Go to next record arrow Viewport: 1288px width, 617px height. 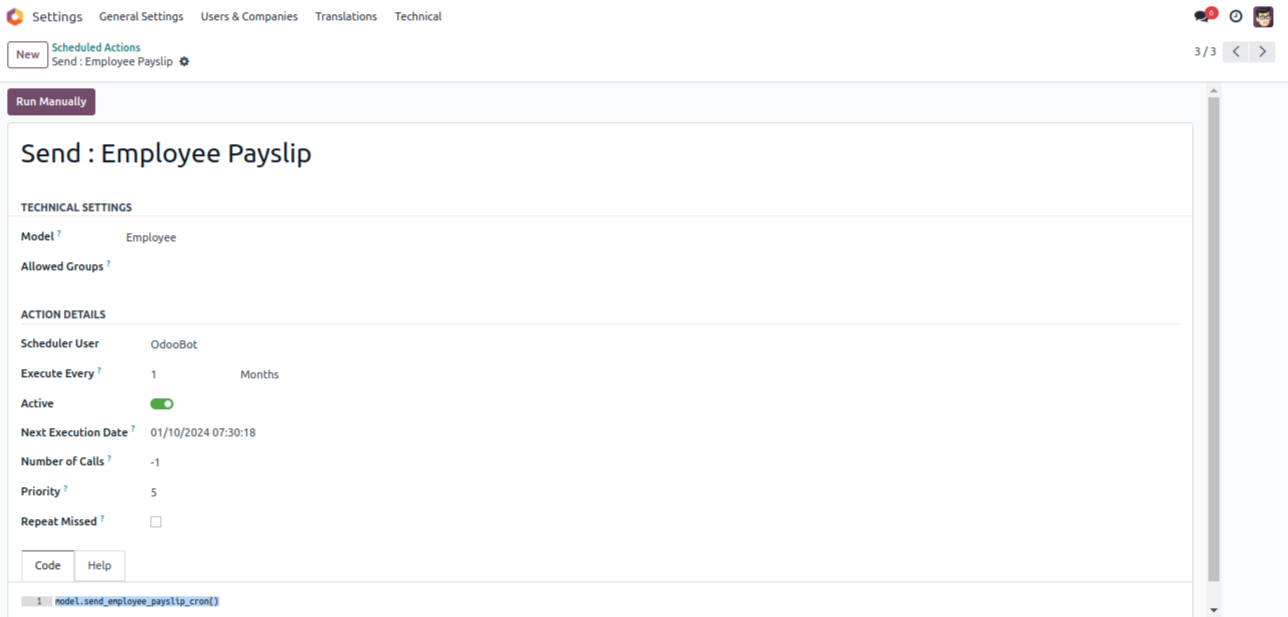tap(1263, 52)
